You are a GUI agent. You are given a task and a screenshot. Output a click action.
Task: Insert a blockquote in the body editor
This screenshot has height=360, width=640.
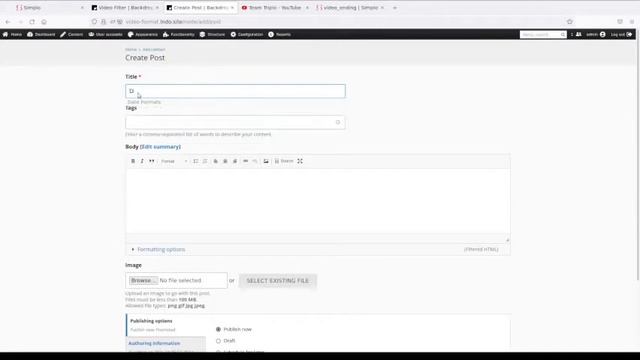(x=151, y=161)
